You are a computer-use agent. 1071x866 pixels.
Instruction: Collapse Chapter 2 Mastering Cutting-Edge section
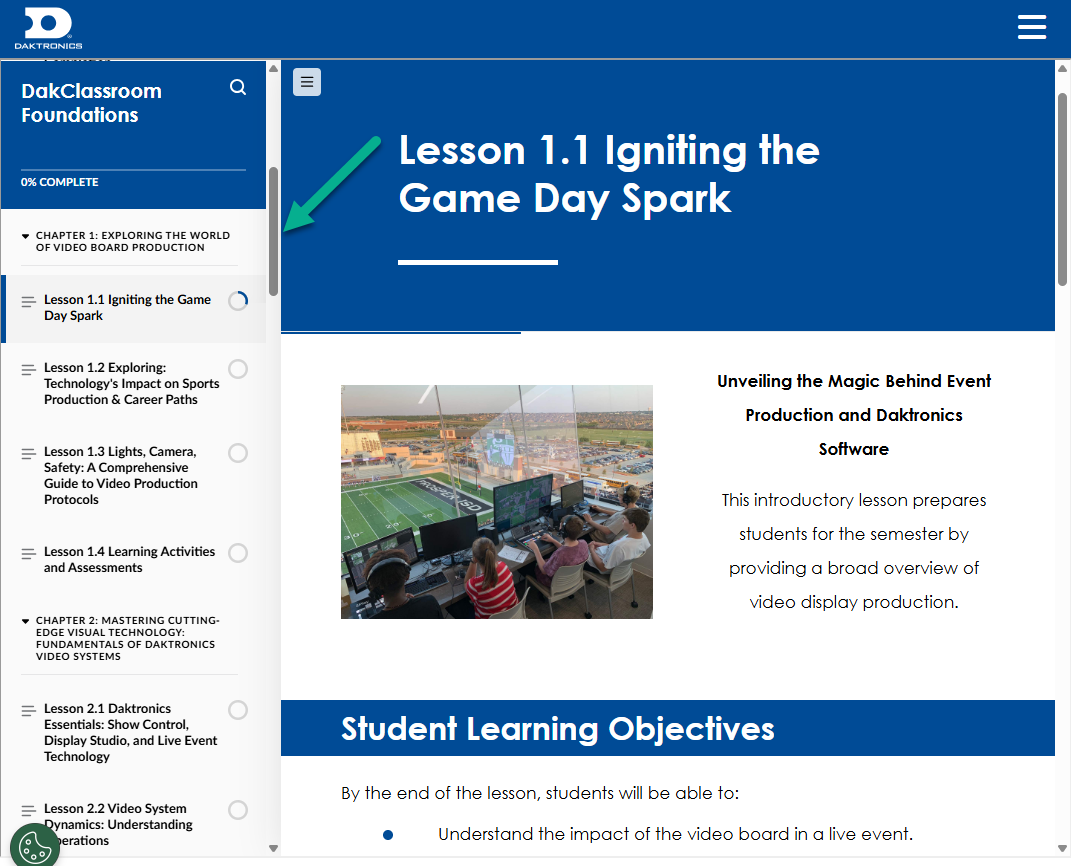(x=26, y=621)
